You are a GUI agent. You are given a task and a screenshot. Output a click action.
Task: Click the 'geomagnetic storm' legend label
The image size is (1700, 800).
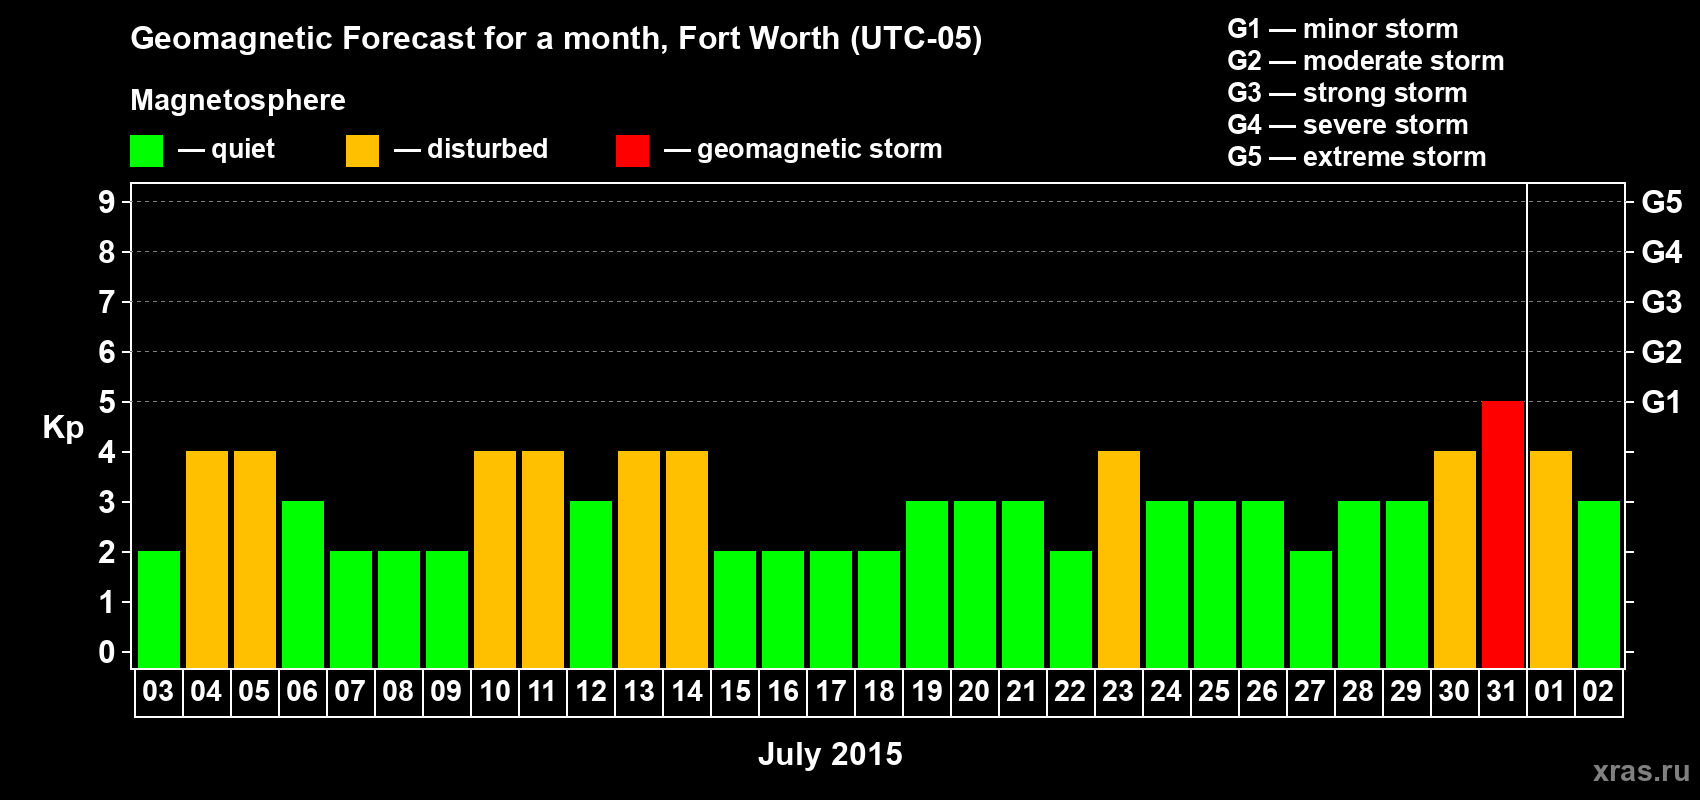click(x=819, y=150)
